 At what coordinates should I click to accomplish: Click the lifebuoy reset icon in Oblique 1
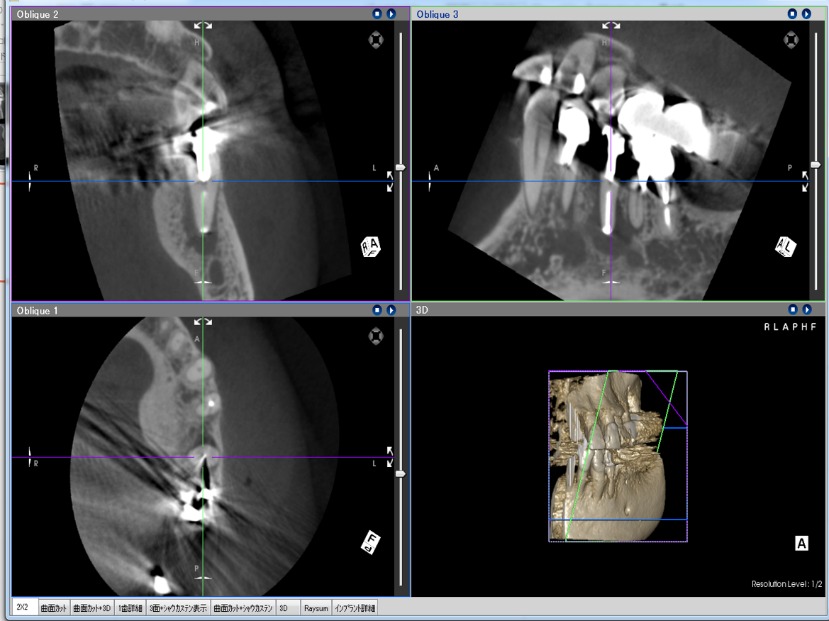pyautogui.click(x=376, y=335)
